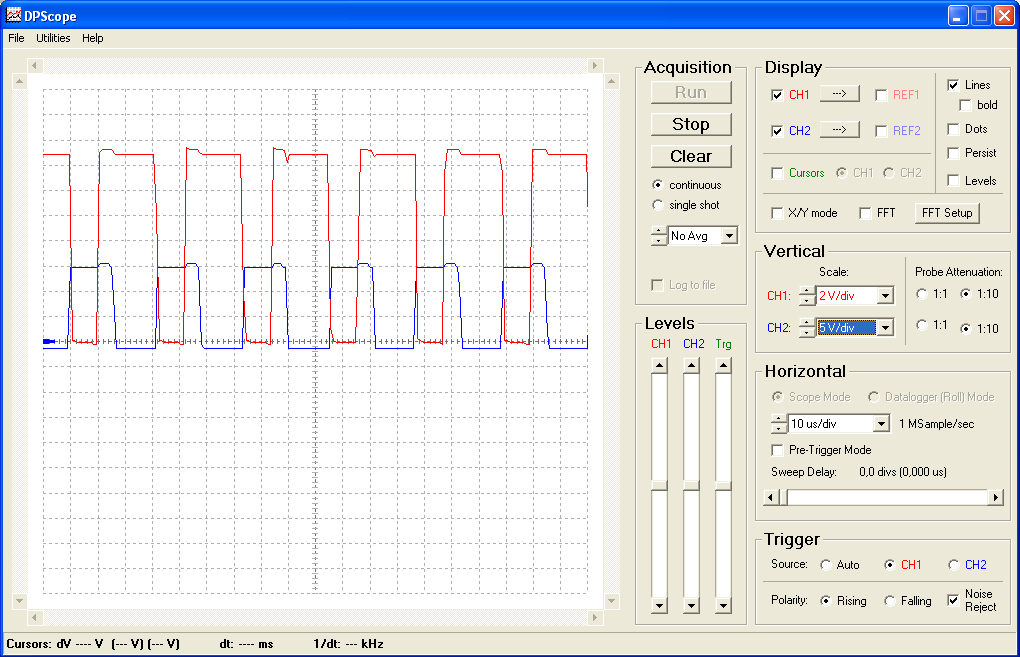The width and height of the screenshot is (1020, 657).
Task: Open FFT Setup
Action: (946, 213)
